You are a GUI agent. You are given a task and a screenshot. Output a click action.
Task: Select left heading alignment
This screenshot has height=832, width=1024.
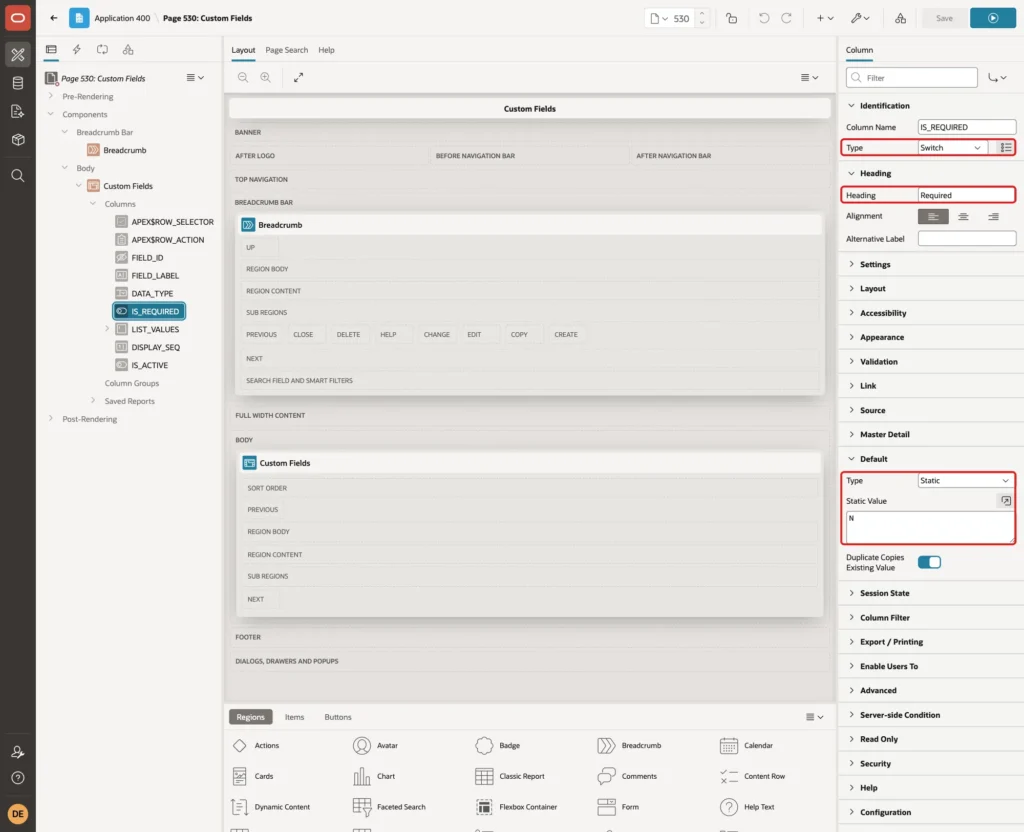(x=933, y=216)
